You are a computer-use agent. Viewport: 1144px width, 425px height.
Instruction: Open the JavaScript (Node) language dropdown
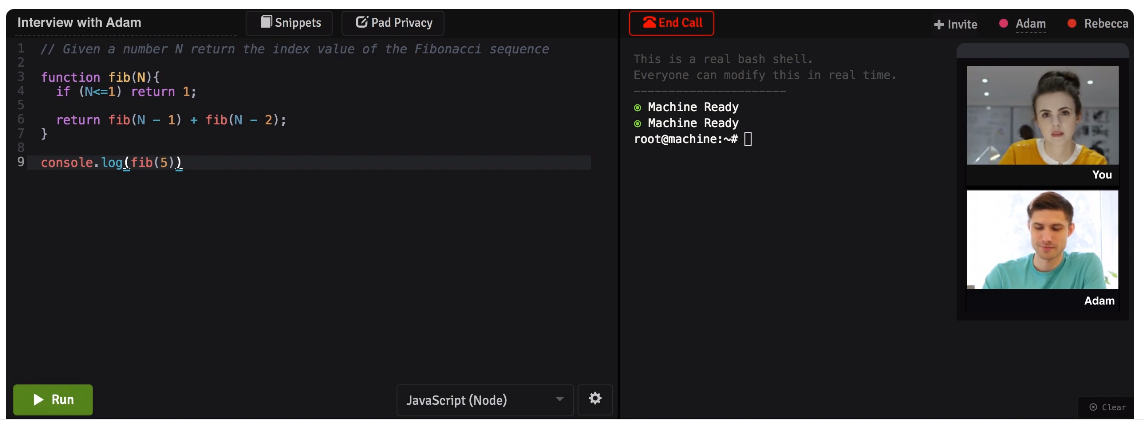tap(484, 399)
